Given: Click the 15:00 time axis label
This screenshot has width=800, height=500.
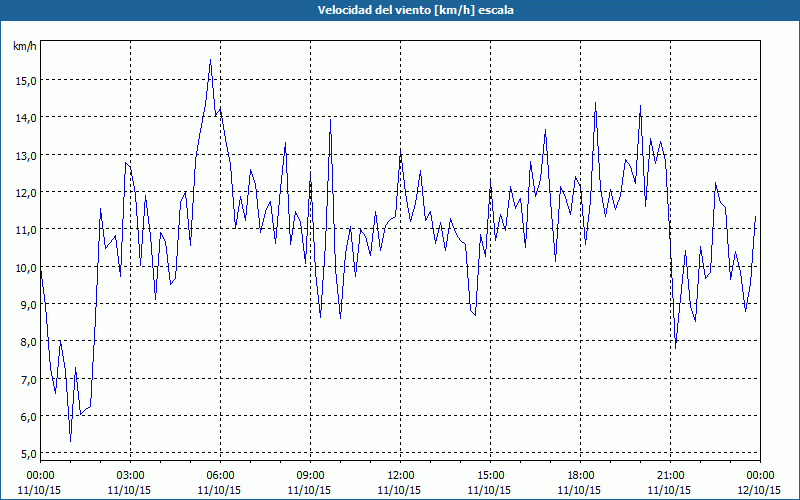Looking at the screenshot, I should click(490, 476).
